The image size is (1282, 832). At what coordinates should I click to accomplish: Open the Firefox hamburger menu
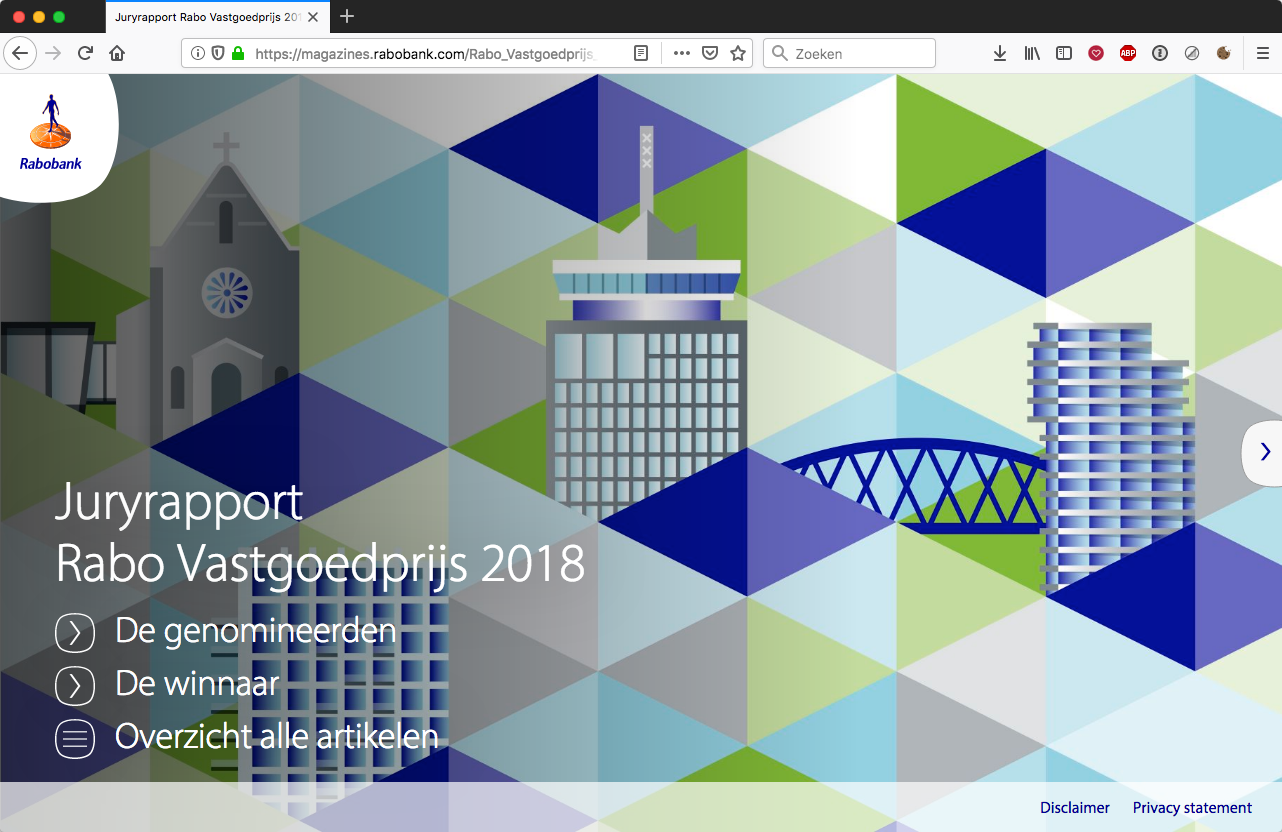pyautogui.click(x=1263, y=54)
